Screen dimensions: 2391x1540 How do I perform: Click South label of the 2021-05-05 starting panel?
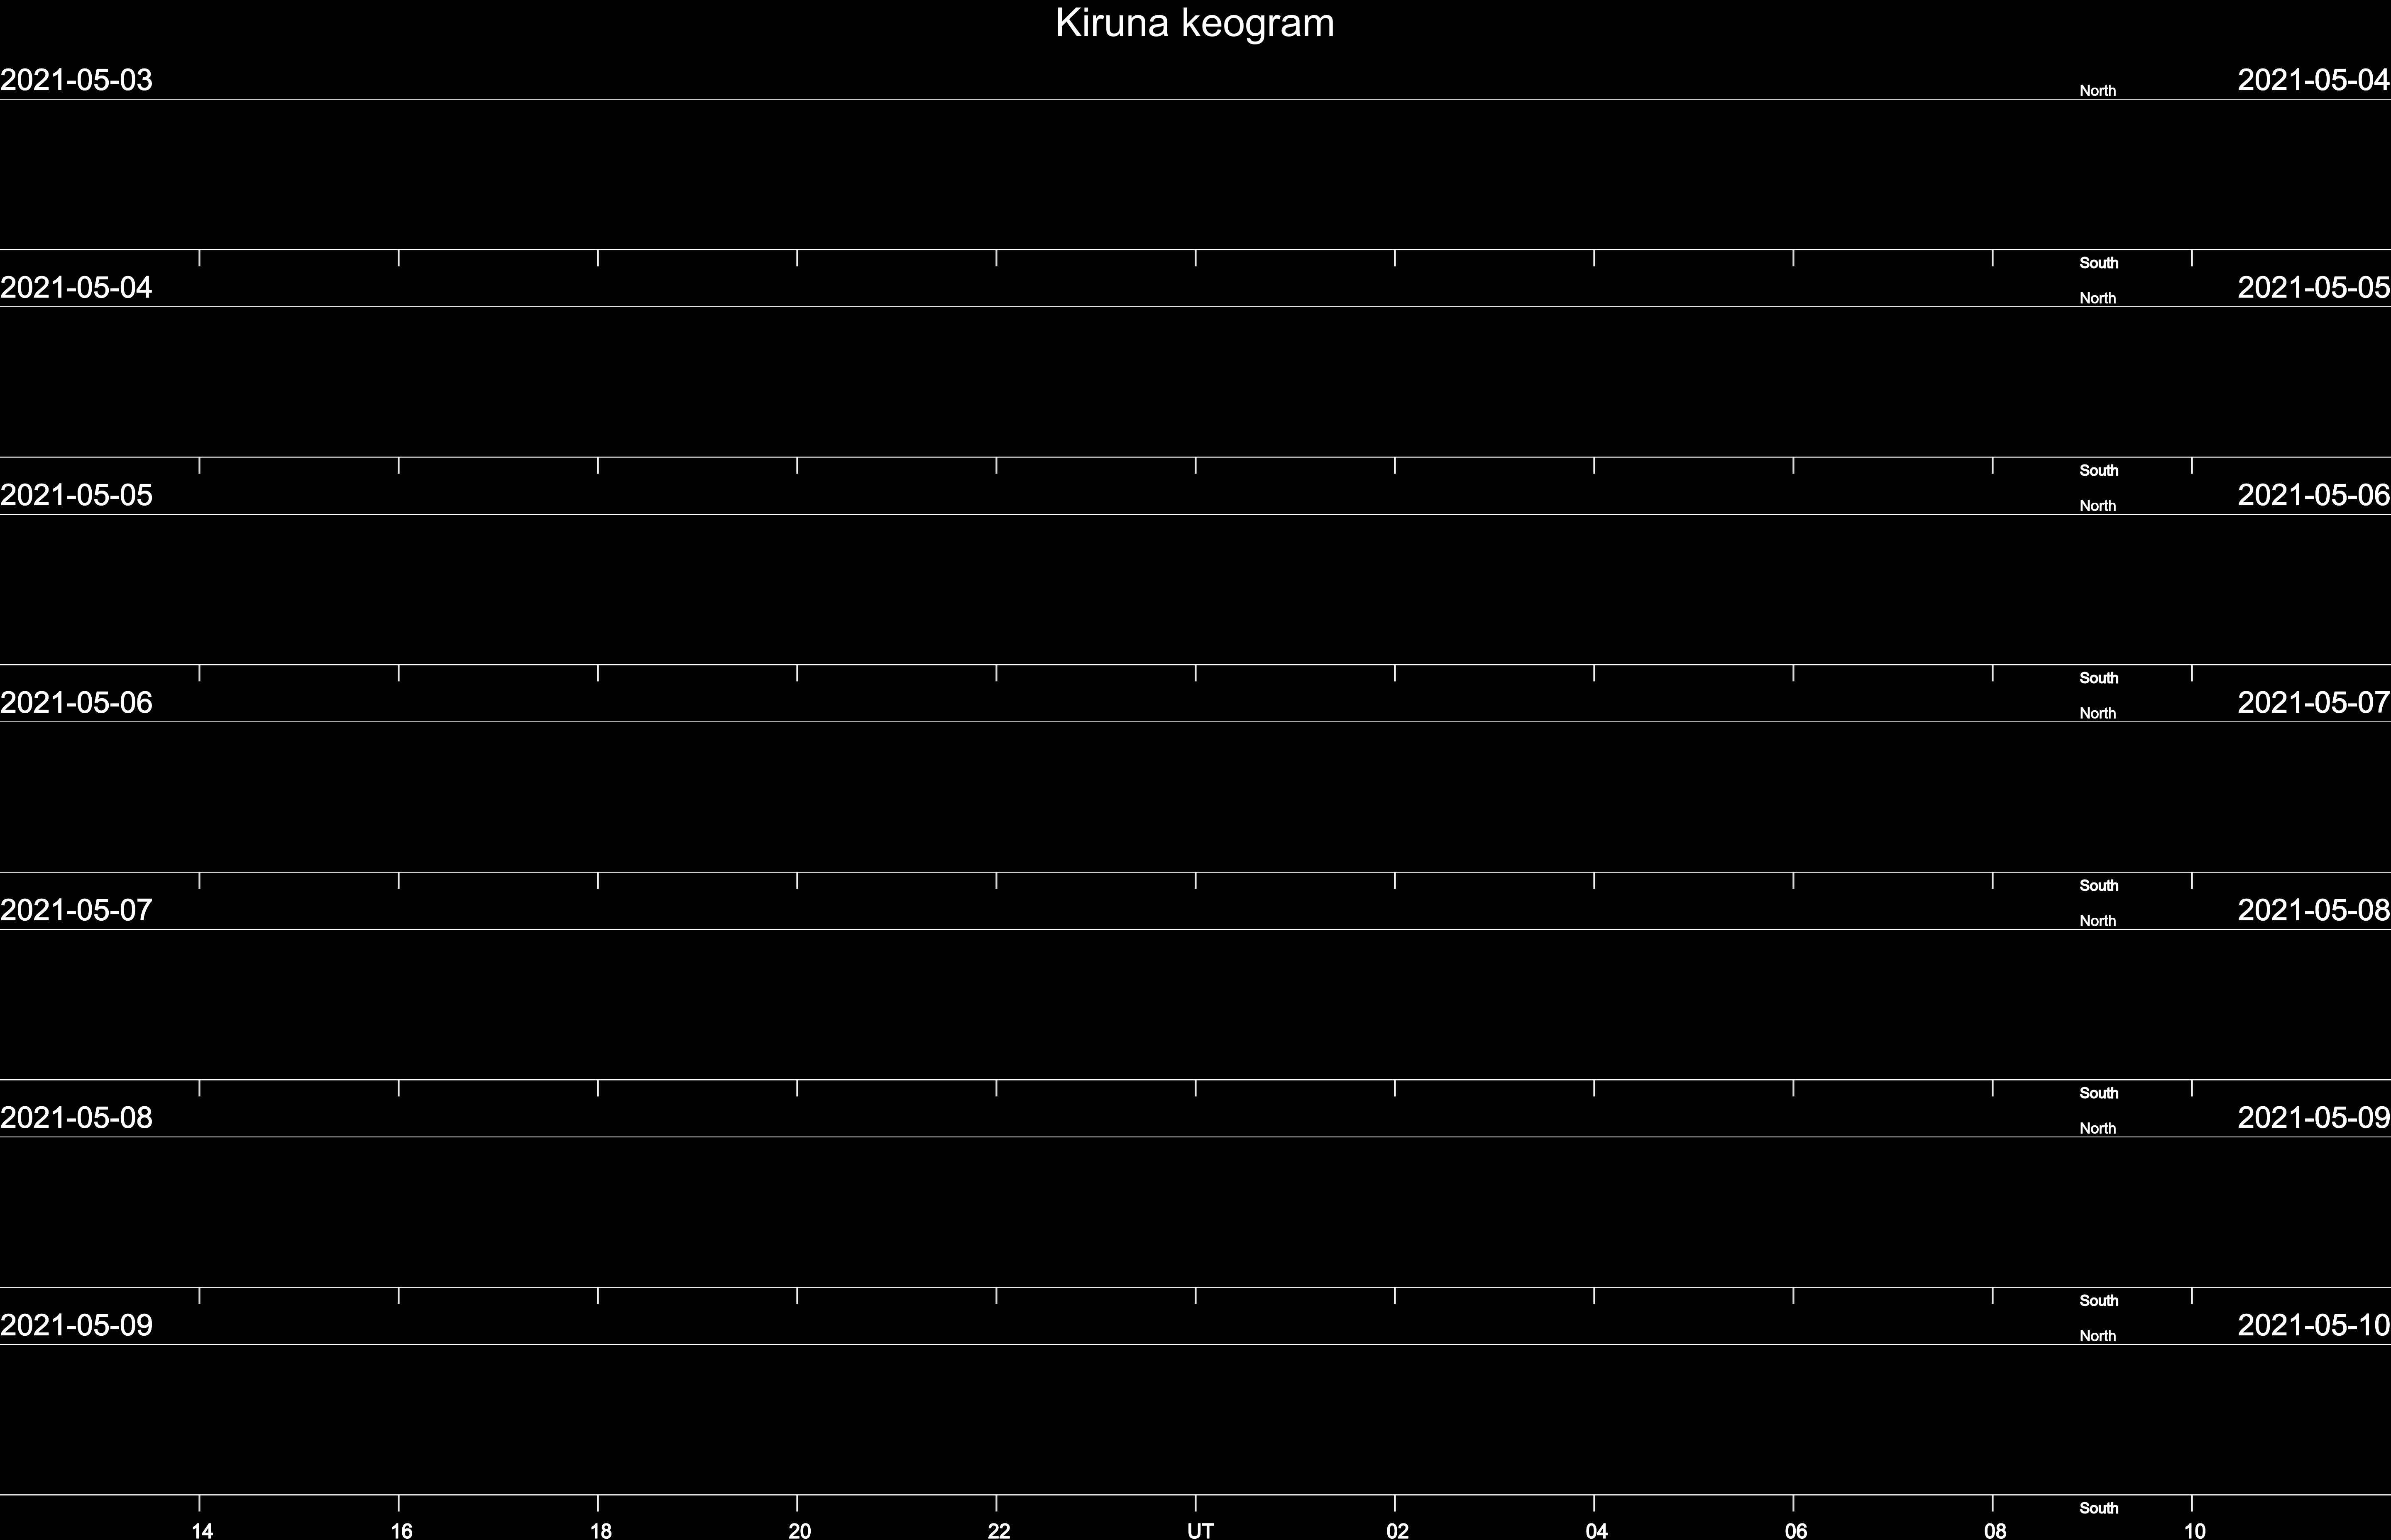click(x=2099, y=678)
